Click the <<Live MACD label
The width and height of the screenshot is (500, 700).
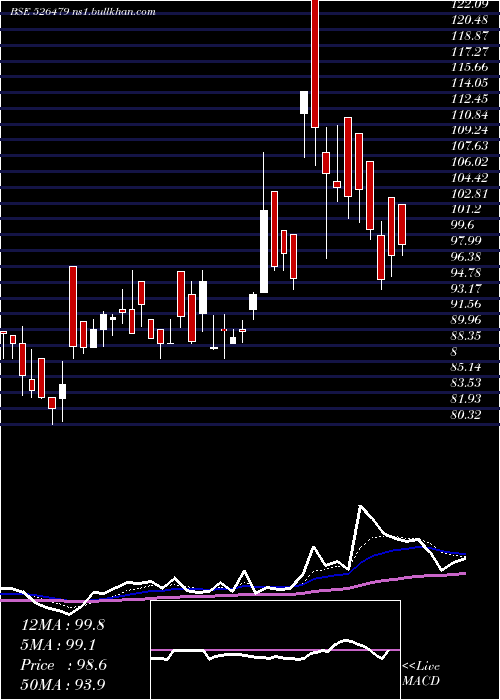click(421, 674)
